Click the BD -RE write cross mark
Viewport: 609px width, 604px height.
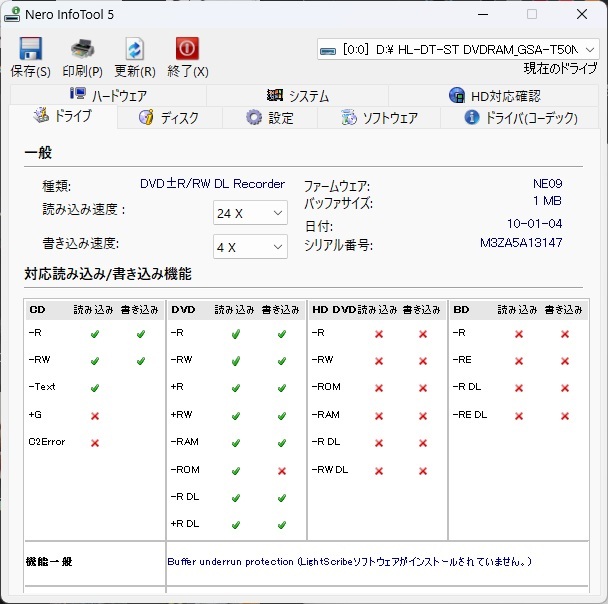(x=565, y=361)
